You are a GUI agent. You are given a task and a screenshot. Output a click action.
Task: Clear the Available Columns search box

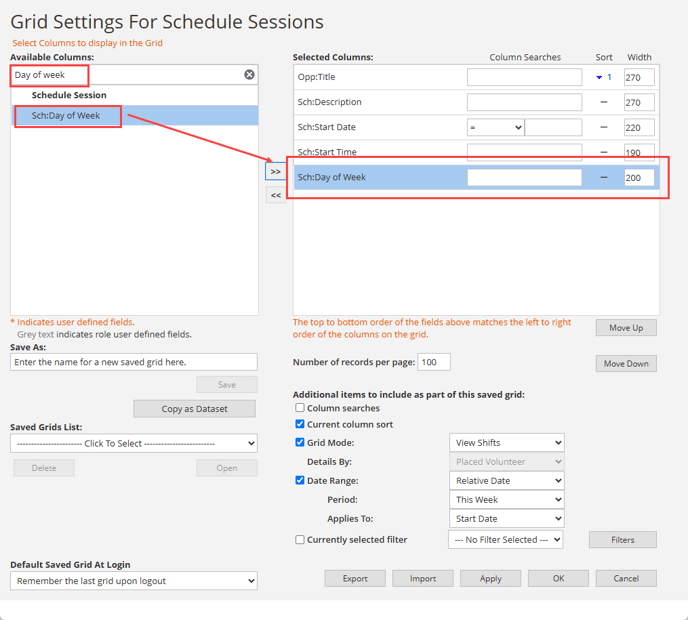point(249,75)
